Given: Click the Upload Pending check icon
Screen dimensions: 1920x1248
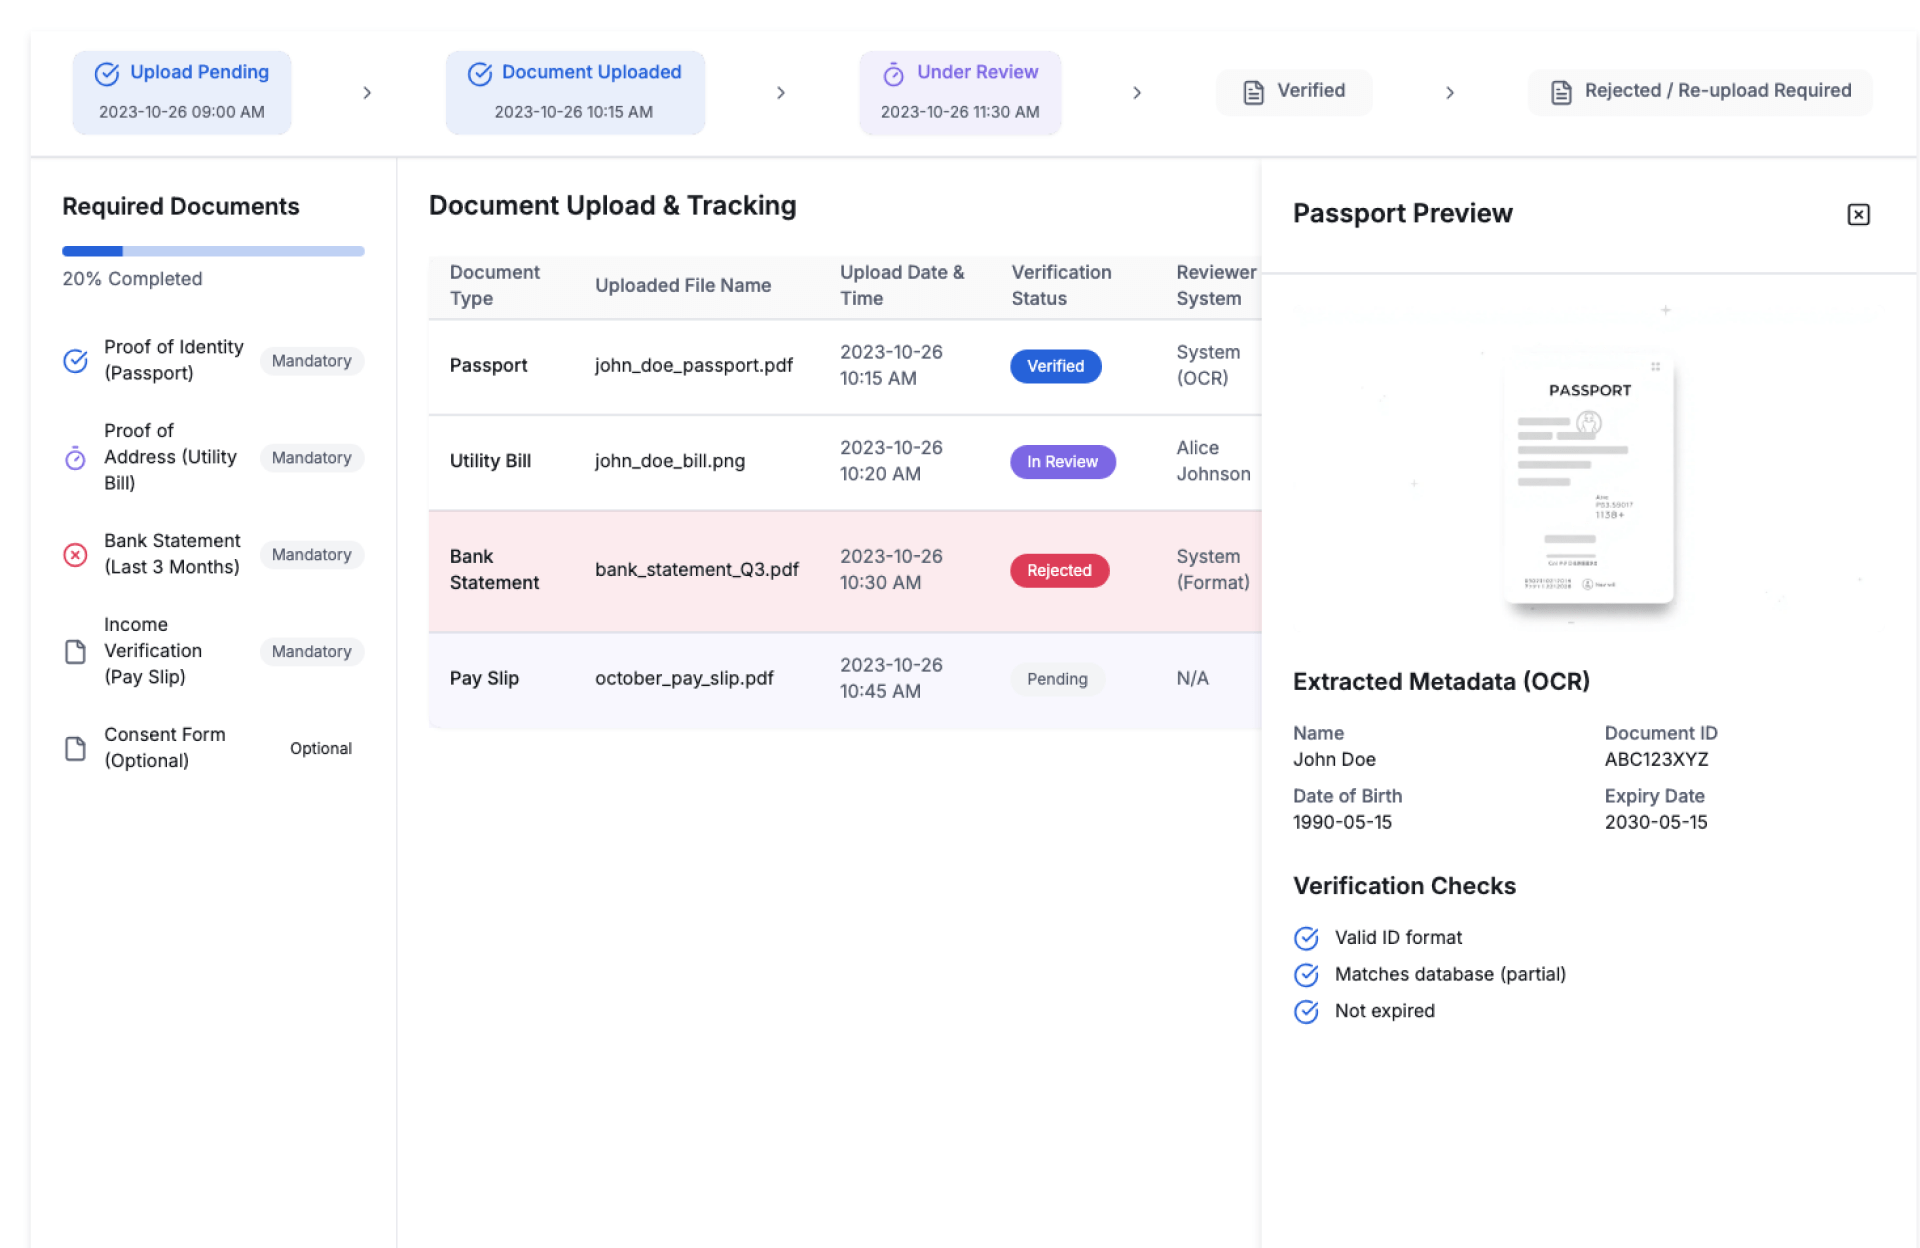Looking at the screenshot, I should pos(107,74).
